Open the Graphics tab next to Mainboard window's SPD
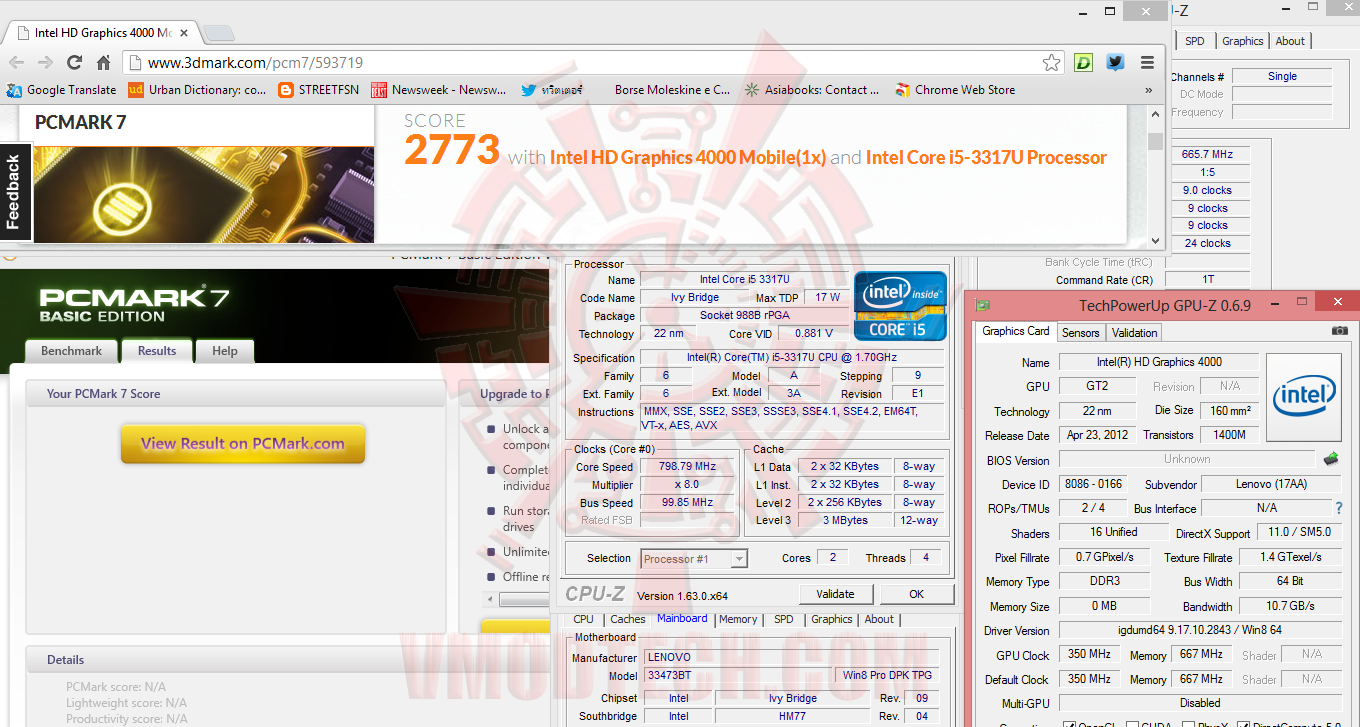Image resolution: width=1360 pixels, height=727 pixels. 832,619
